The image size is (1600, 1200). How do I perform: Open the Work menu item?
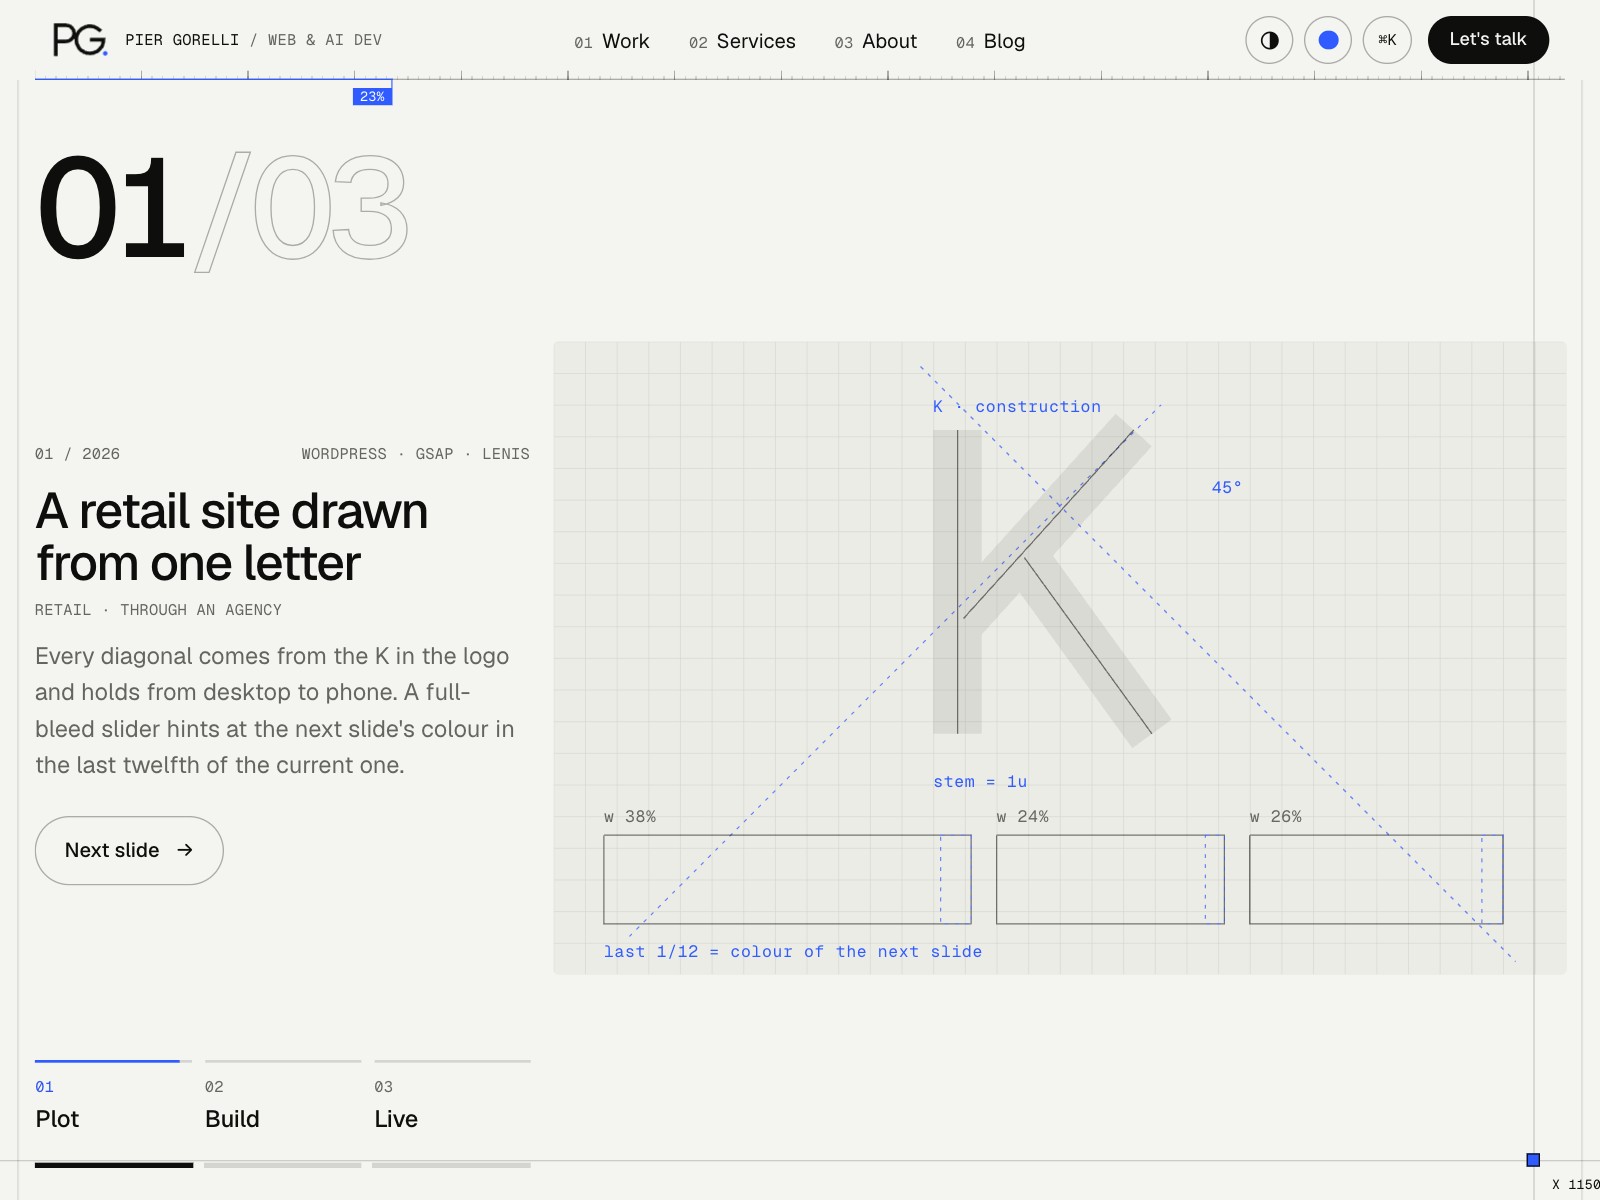coord(611,41)
